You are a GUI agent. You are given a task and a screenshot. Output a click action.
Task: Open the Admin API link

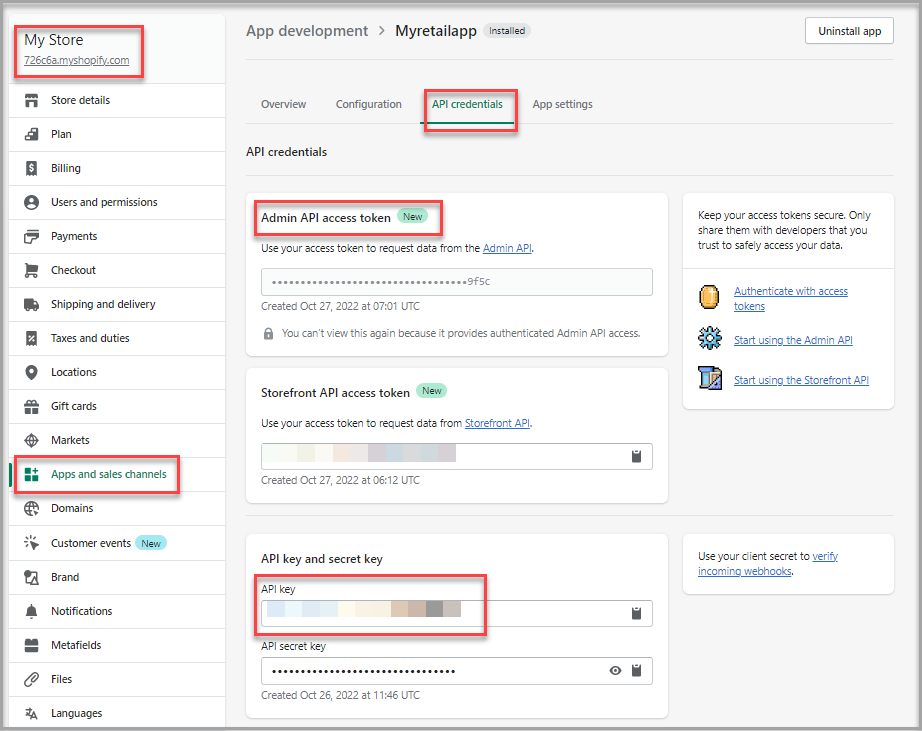tap(507, 248)
